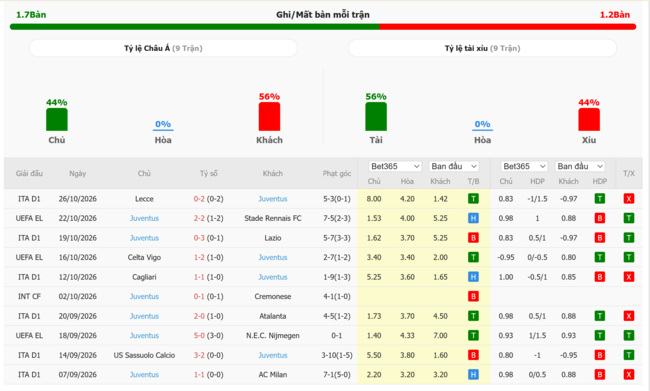
Task: Click red X badge in Cagliari row
Action: point(629,277)
